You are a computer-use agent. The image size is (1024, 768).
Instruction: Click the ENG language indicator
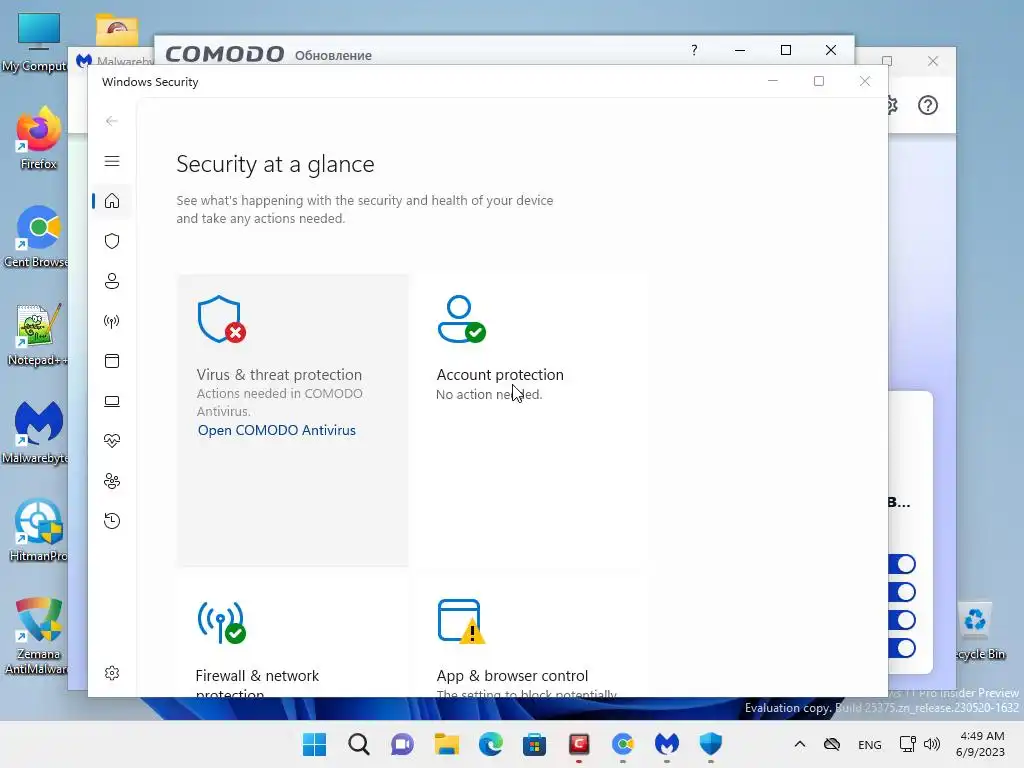tap(869, 744)
